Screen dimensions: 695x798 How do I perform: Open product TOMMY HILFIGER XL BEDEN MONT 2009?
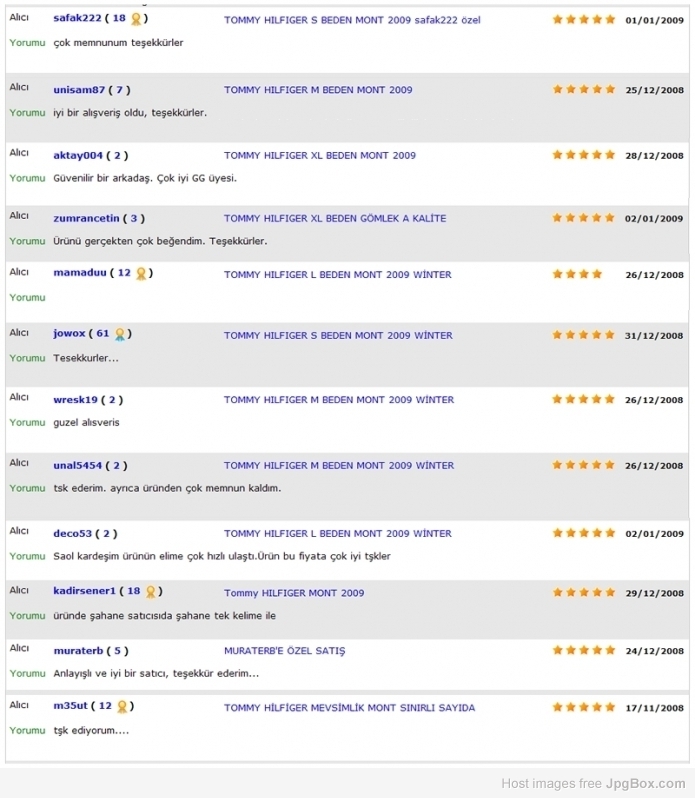pos(320,156)
